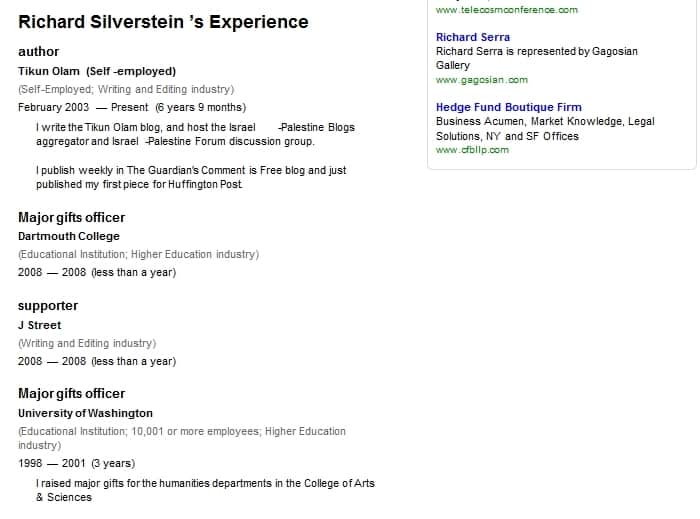Image resolution: width=700 pixels, height=519 pixels.
Task: Click the J Street organization name
Action: (39, 325)
